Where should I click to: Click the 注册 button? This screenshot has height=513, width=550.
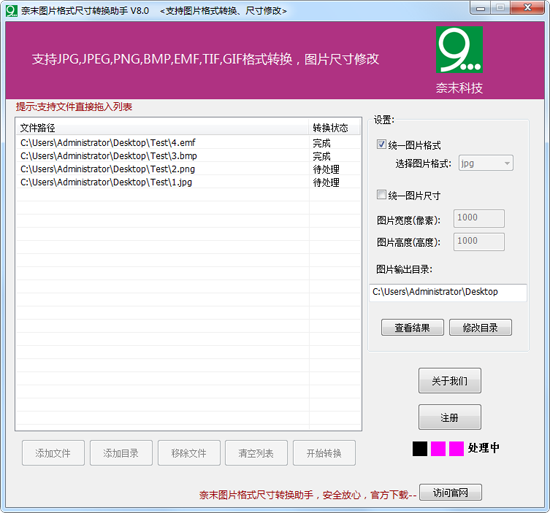tap(450, 417)
